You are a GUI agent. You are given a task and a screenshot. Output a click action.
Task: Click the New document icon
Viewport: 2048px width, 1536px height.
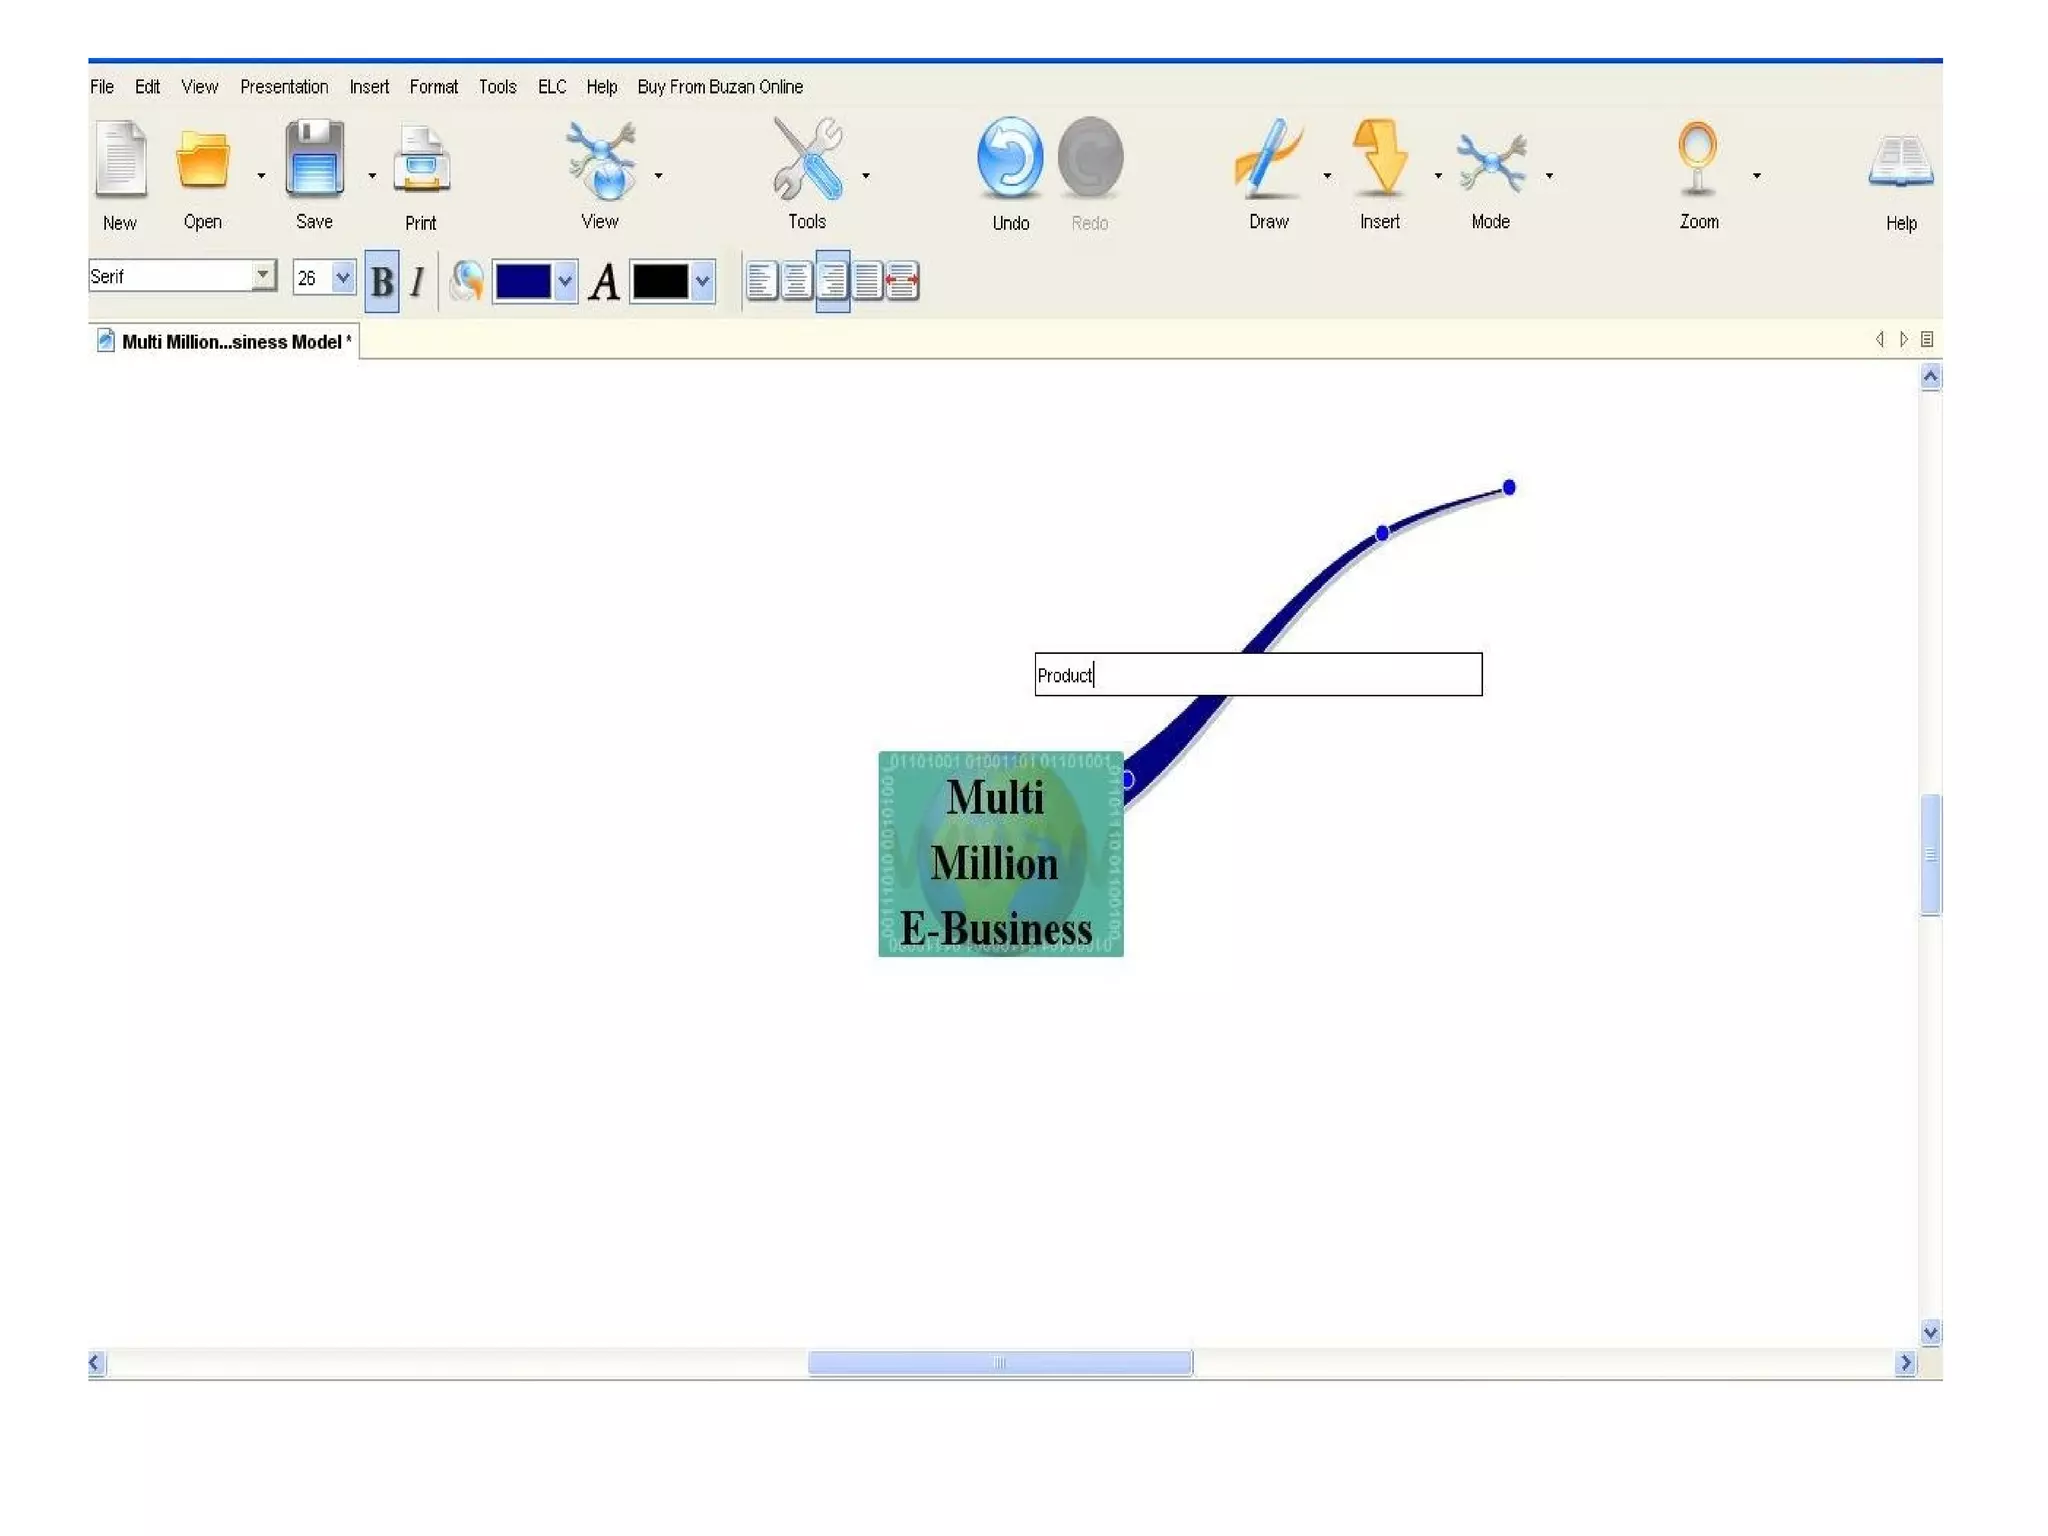(120, 160)
